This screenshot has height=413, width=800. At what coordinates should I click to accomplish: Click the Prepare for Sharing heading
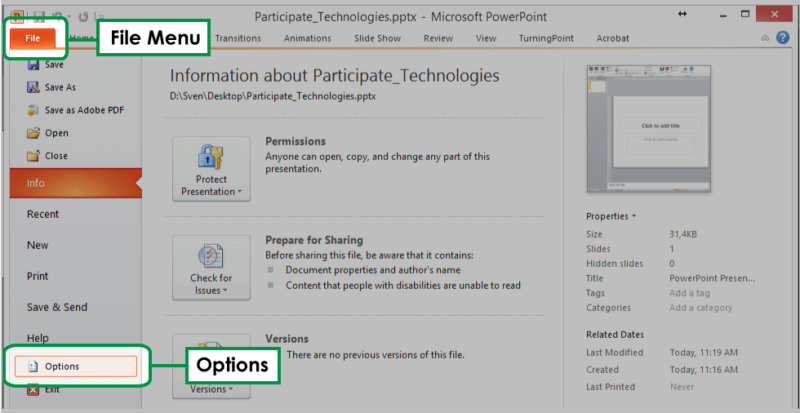(x=314, y=240)
